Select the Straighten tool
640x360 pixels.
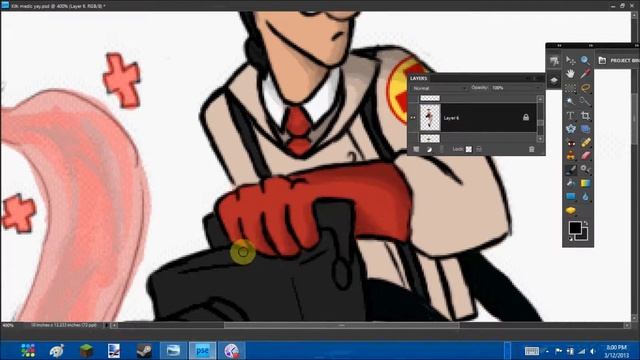coord(585,129)
